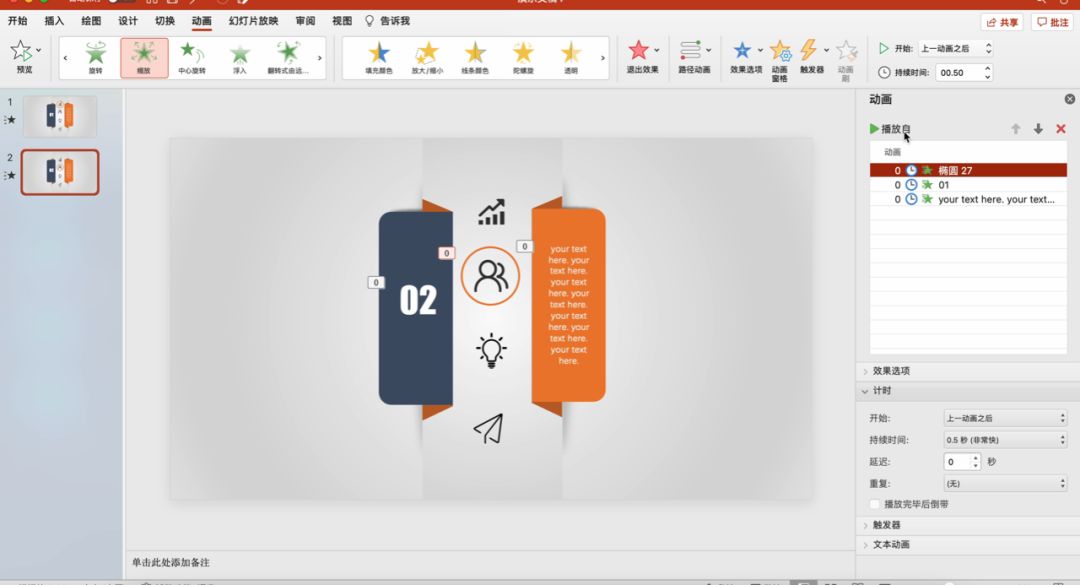Apply the 翻转式由远 entrance animation

pyautogui.click(x=288, y=57)
